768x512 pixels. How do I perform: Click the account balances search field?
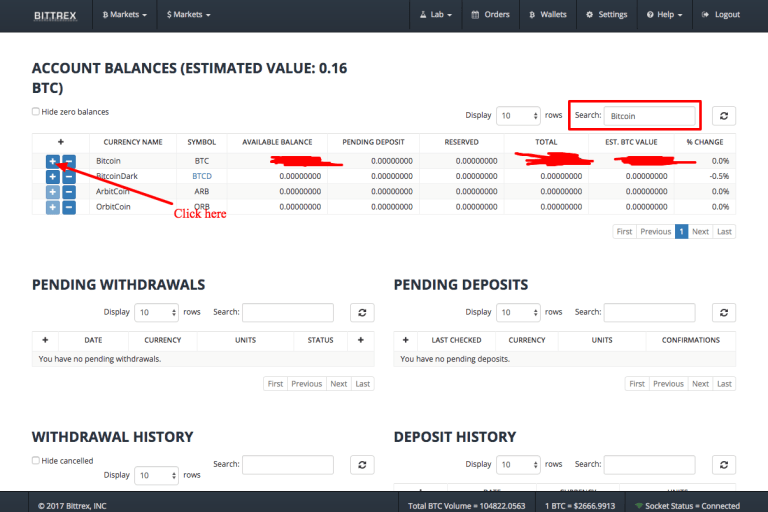[649, 116]
